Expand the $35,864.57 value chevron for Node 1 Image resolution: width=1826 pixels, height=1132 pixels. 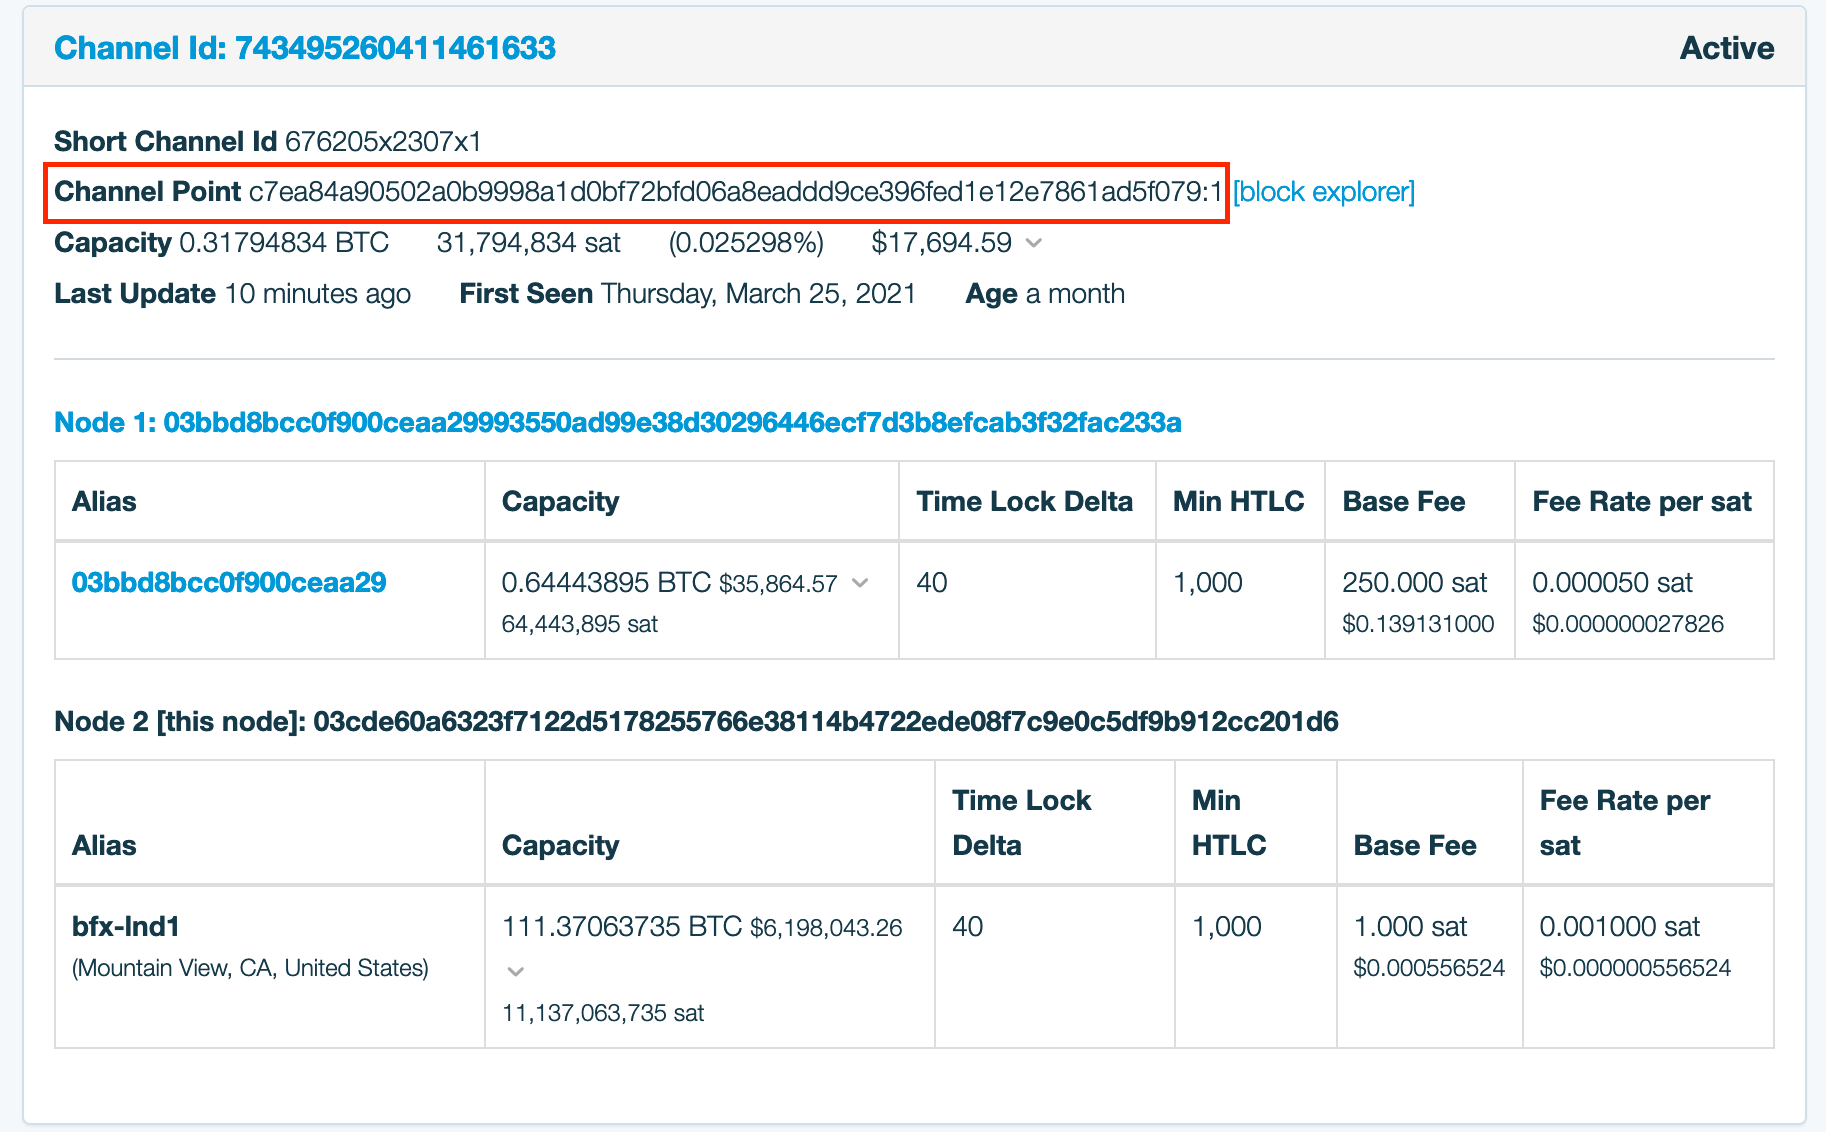tap(862, 583)
